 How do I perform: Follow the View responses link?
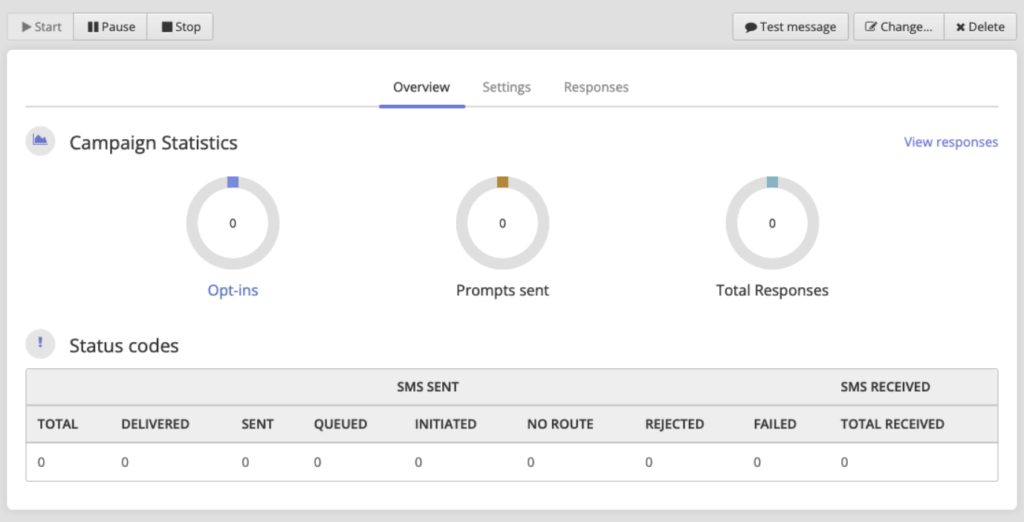click(950, 142)
